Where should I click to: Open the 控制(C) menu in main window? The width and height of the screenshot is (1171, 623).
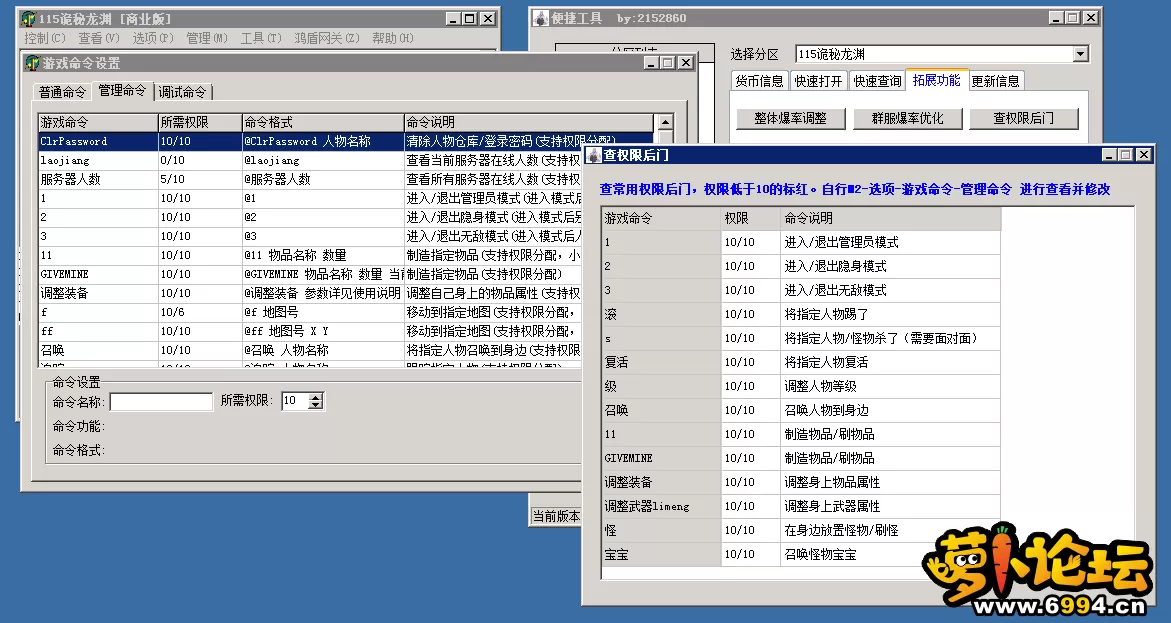click(x=44, y=38)
